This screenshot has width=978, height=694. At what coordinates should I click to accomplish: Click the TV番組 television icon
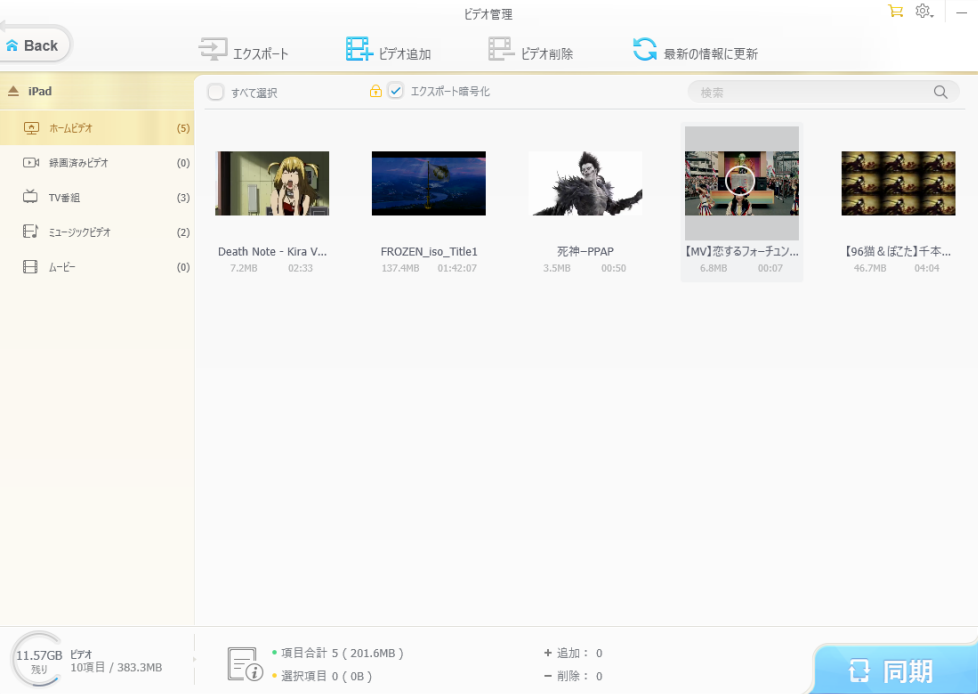pos(31,197)
